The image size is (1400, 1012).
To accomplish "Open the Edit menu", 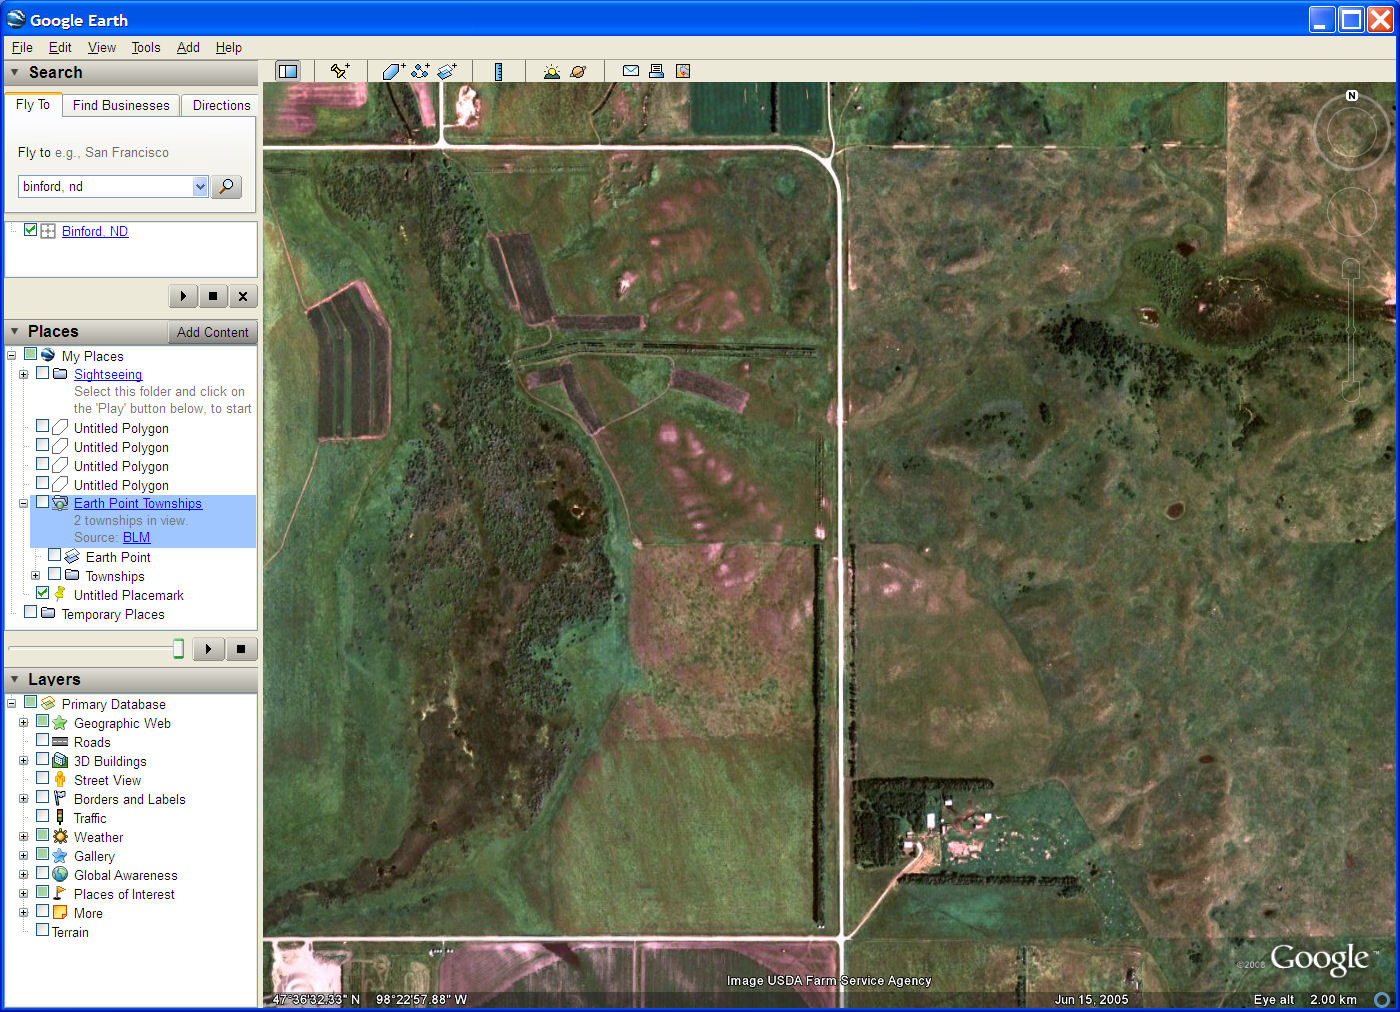I will [x=60, y=47].
